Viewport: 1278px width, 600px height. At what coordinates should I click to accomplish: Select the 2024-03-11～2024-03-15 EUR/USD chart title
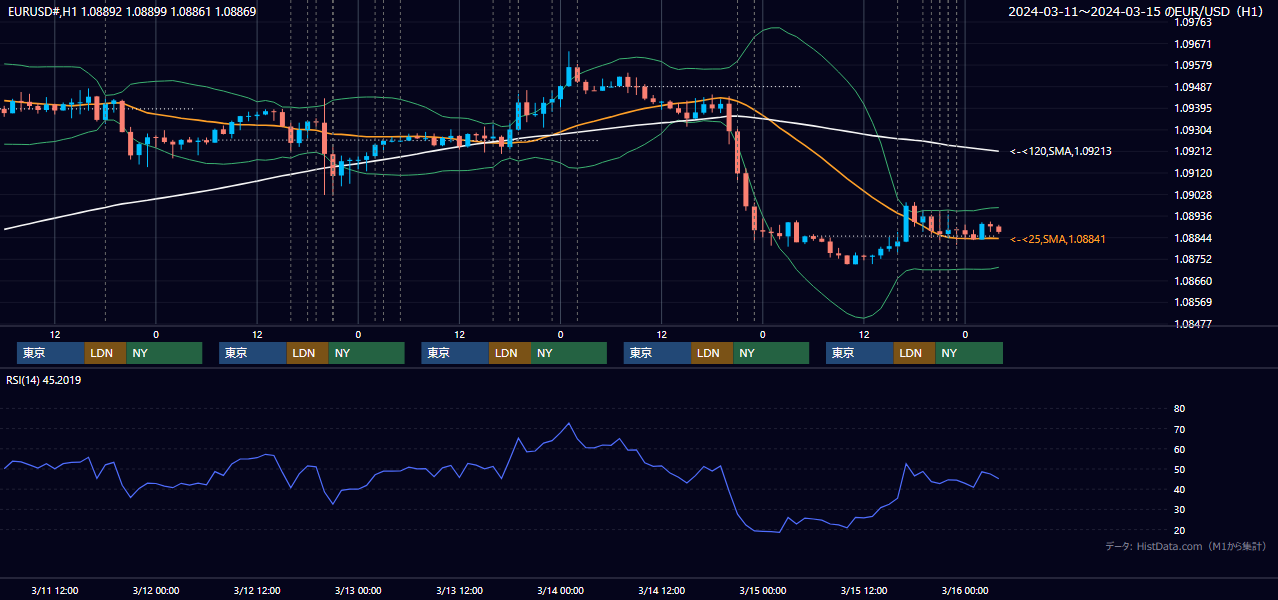click(x=1136, y=11)
